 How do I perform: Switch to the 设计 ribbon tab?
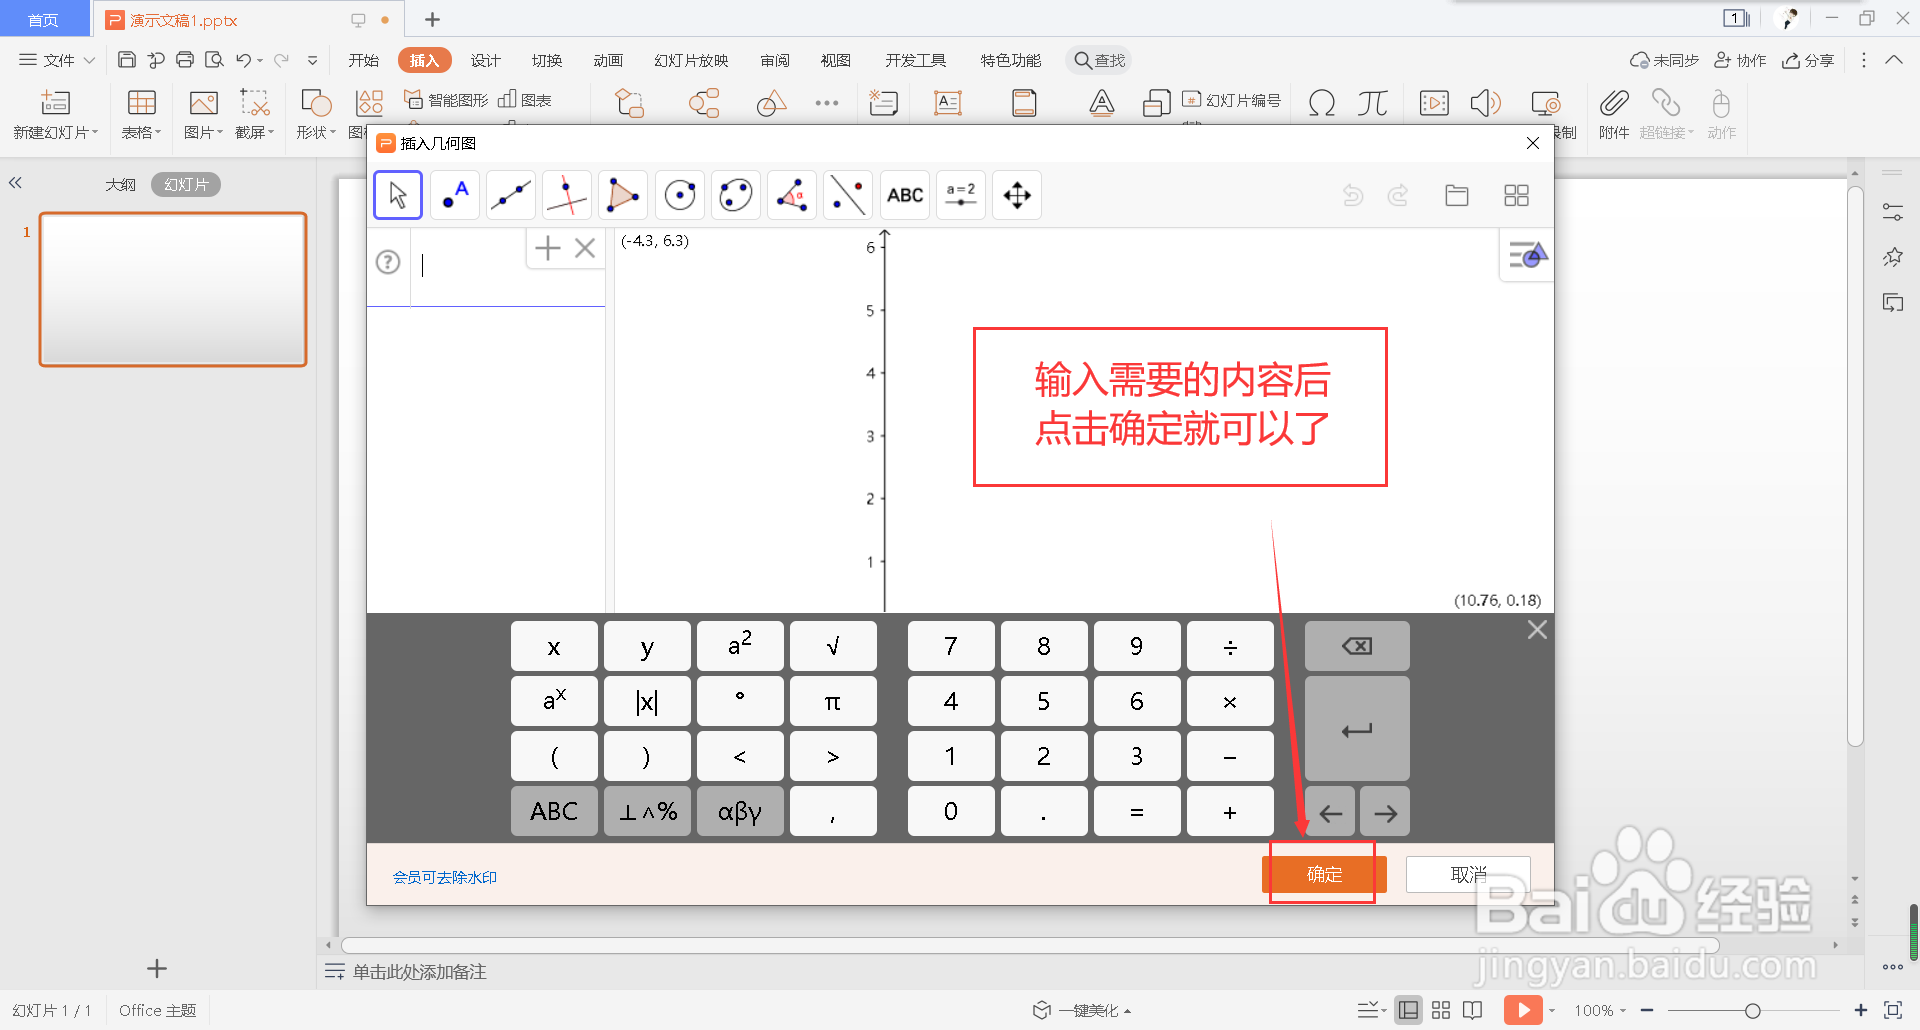pos(485,60)
